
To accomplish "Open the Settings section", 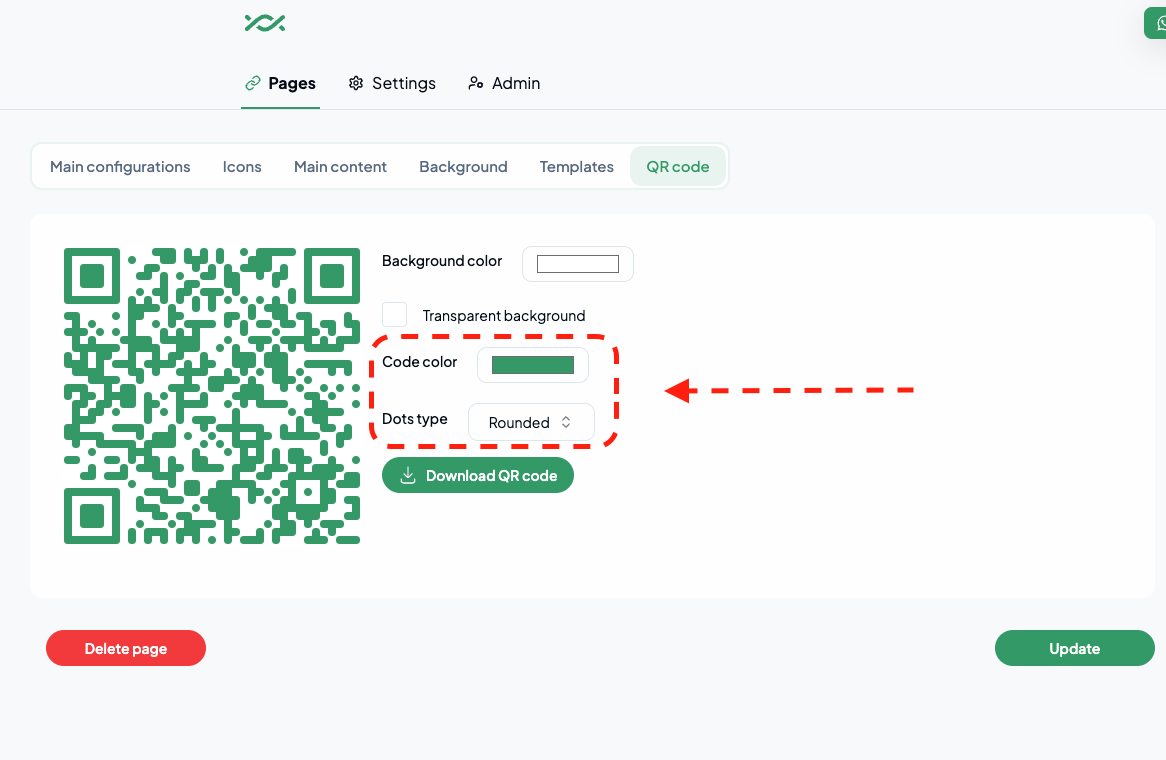I will (x=392, y=83).
